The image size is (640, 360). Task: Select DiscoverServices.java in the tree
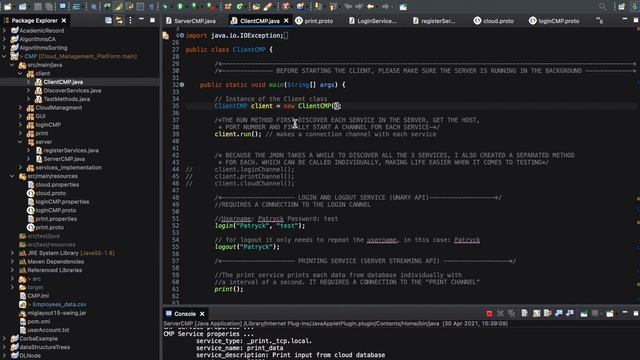72,91
